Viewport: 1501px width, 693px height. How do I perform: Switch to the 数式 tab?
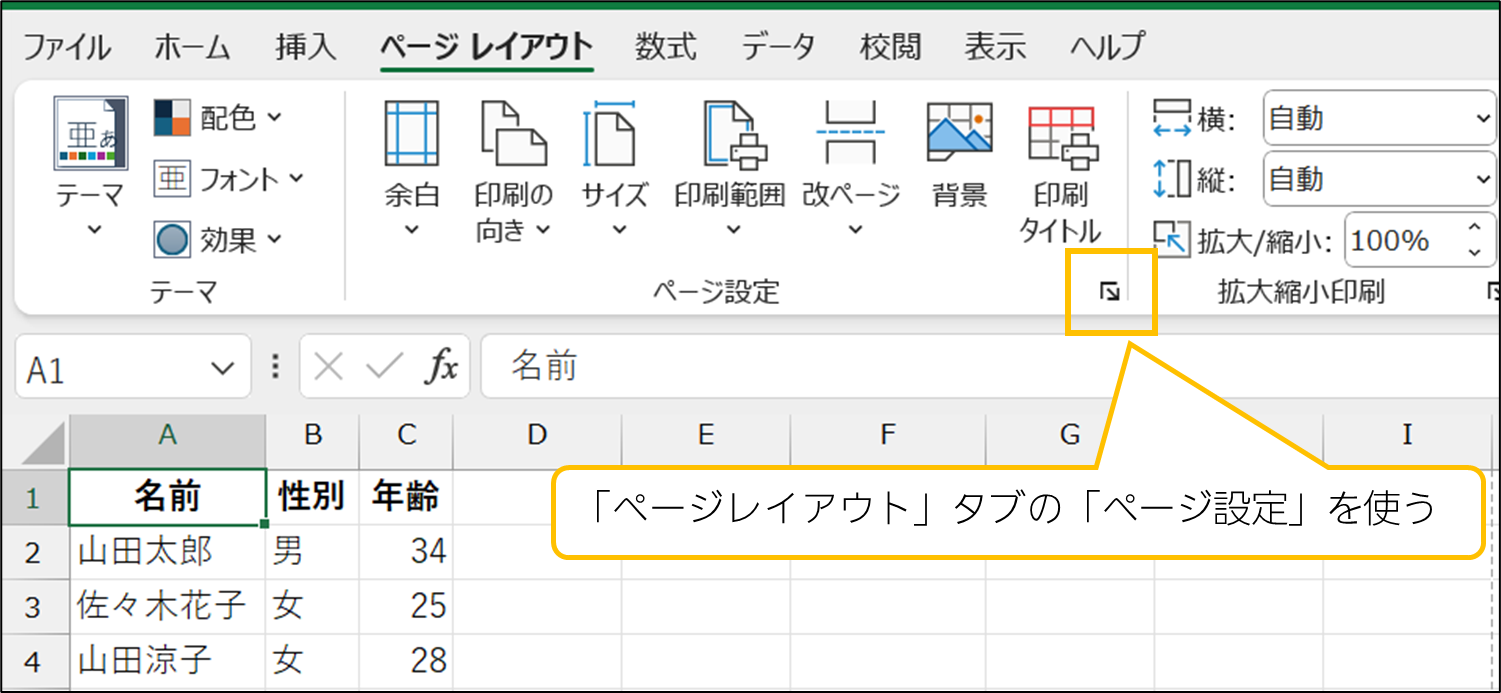point(665,47)
